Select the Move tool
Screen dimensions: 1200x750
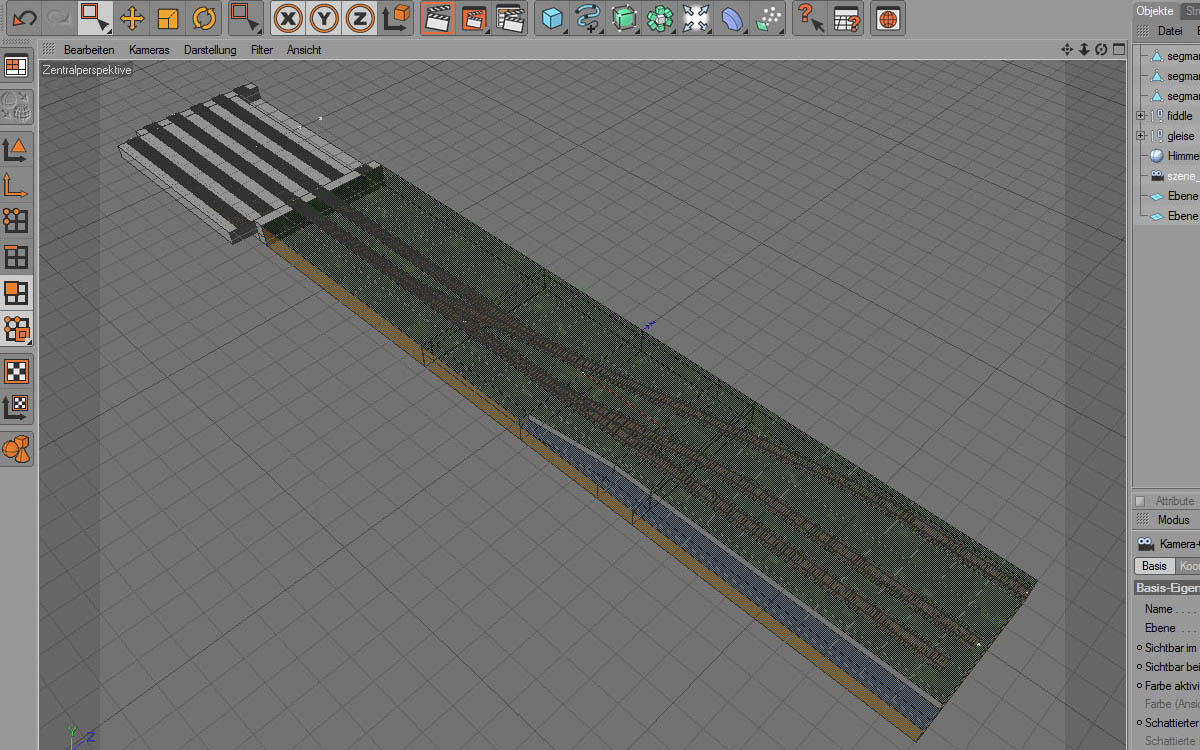132,18
